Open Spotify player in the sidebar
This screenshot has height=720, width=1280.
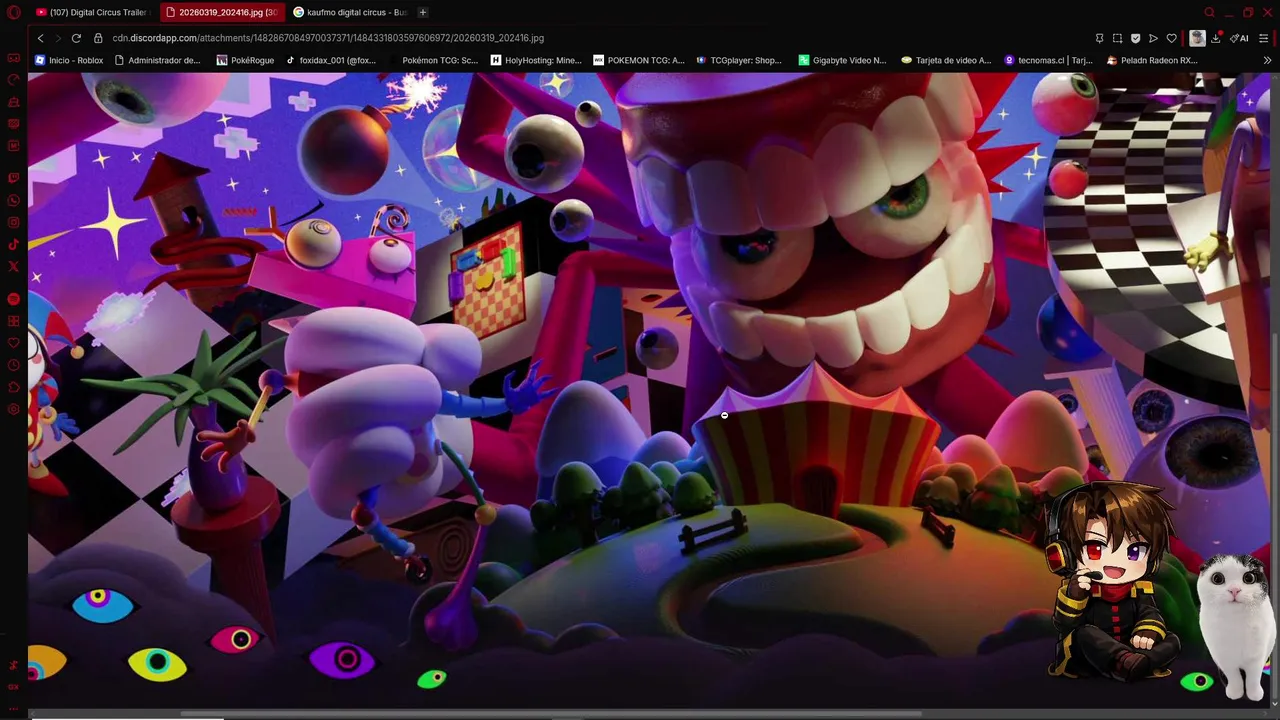pyautogui.click(x=13, y=299)
